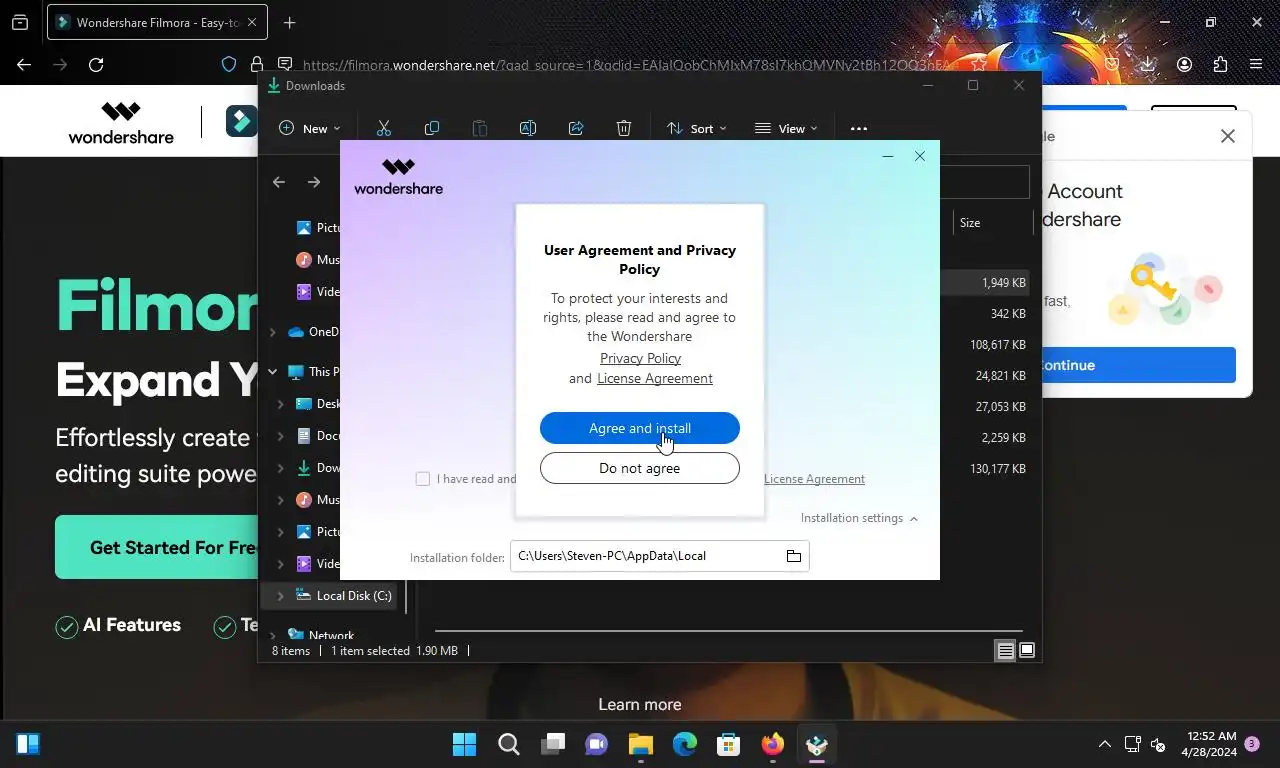The height and width of the screenshot is (768, 1280).
Task: Open the browser hamburger menu
Action: [x=1256, y=64]
